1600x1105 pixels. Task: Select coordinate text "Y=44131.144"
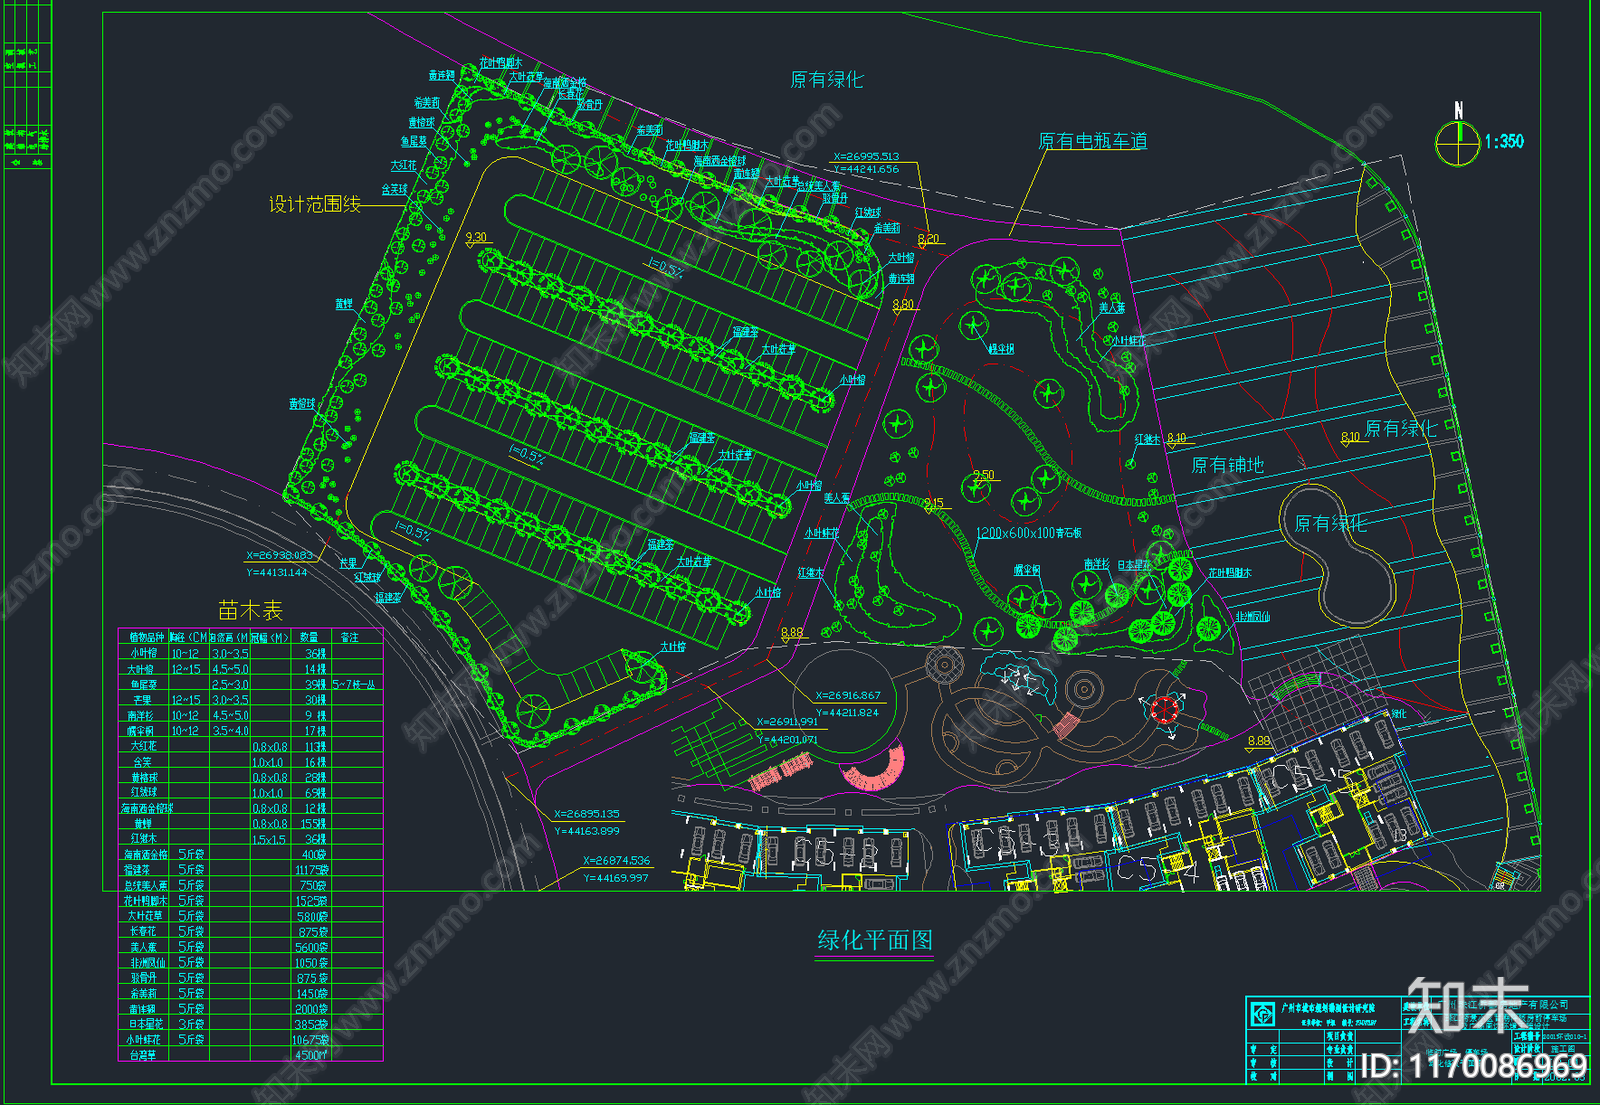click(x=277, y=572)
